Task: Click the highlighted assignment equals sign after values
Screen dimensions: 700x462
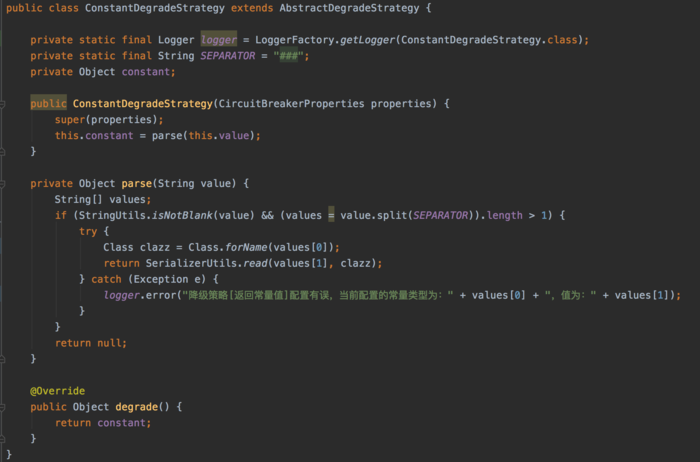Action: click(x=331, y=215)
